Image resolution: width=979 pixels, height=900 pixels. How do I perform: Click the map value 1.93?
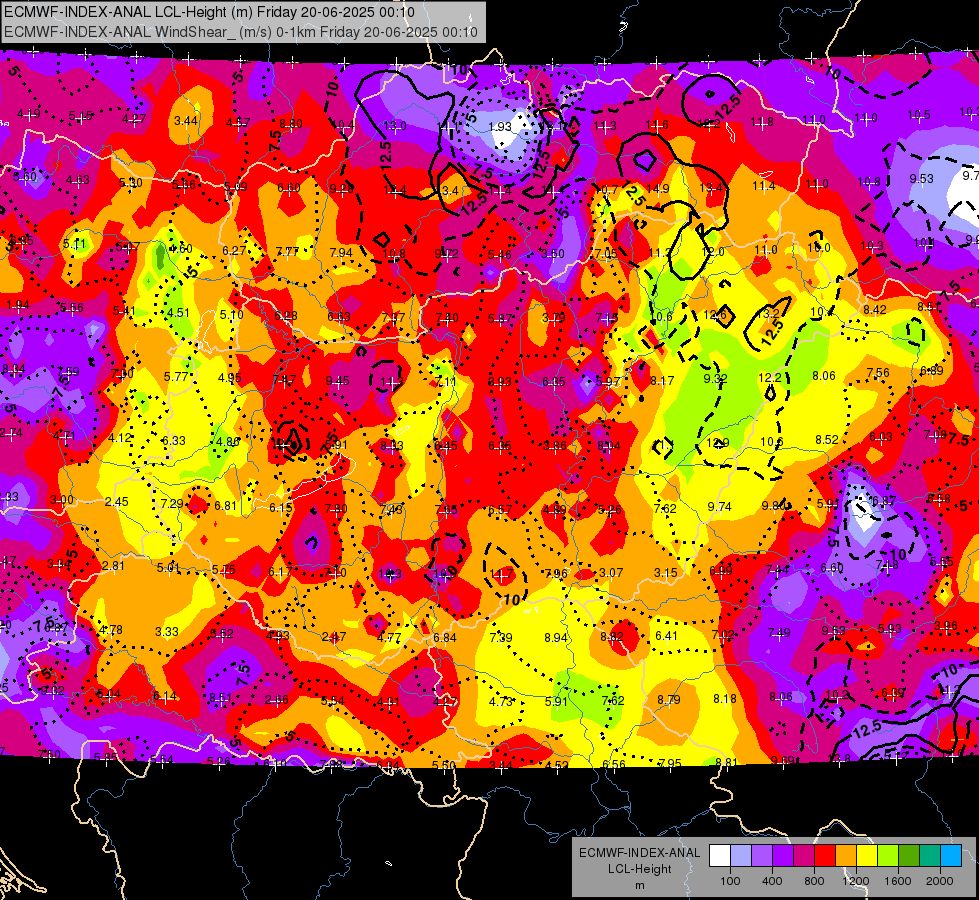pos(499,127)
